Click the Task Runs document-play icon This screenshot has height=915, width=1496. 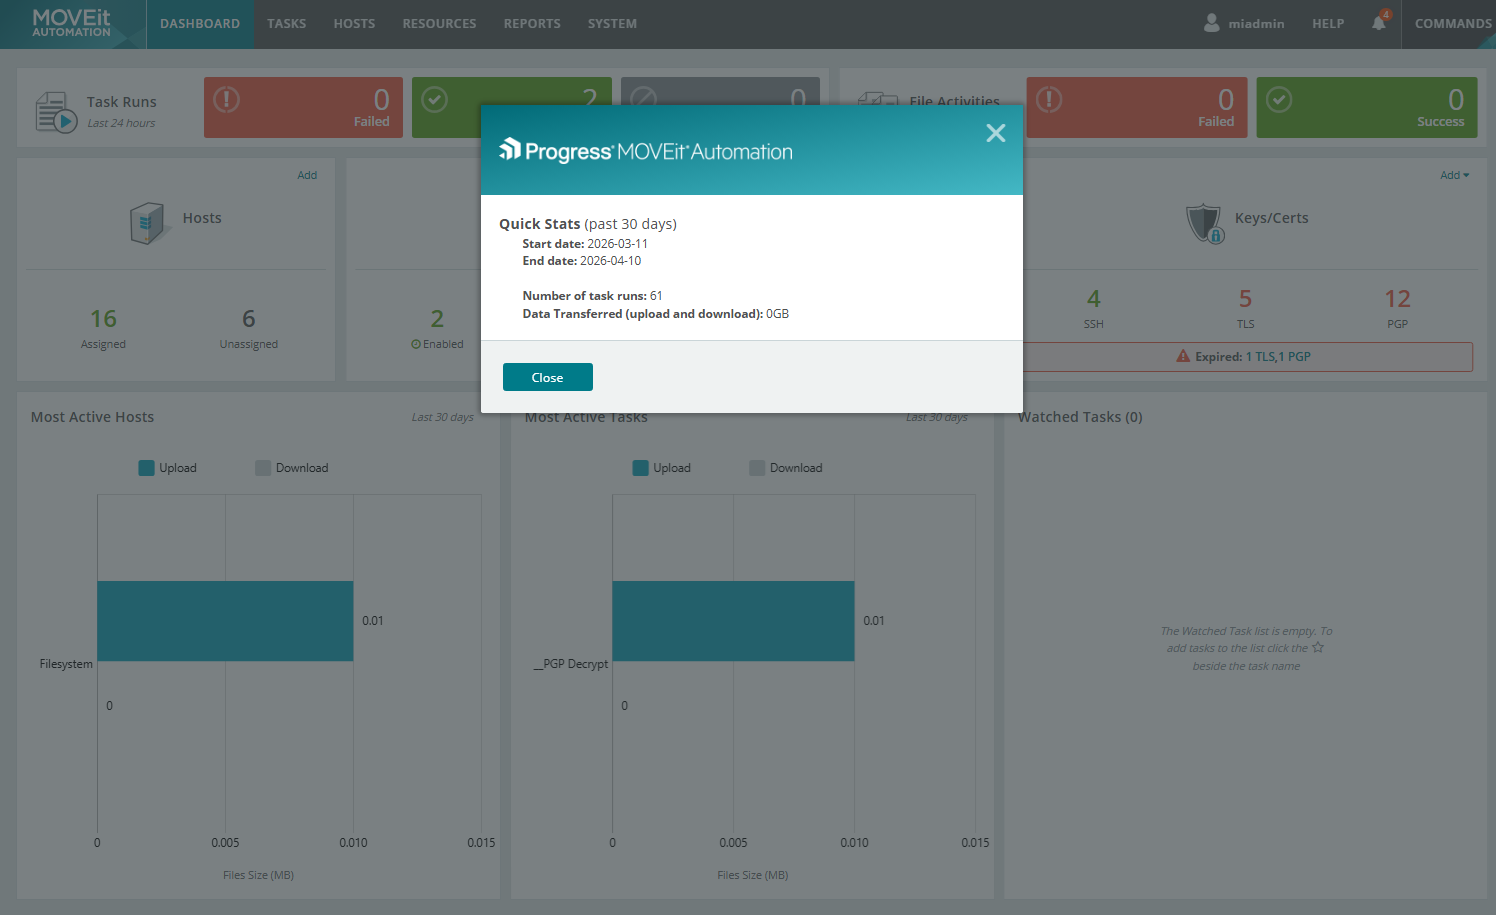tap(56, 112)
